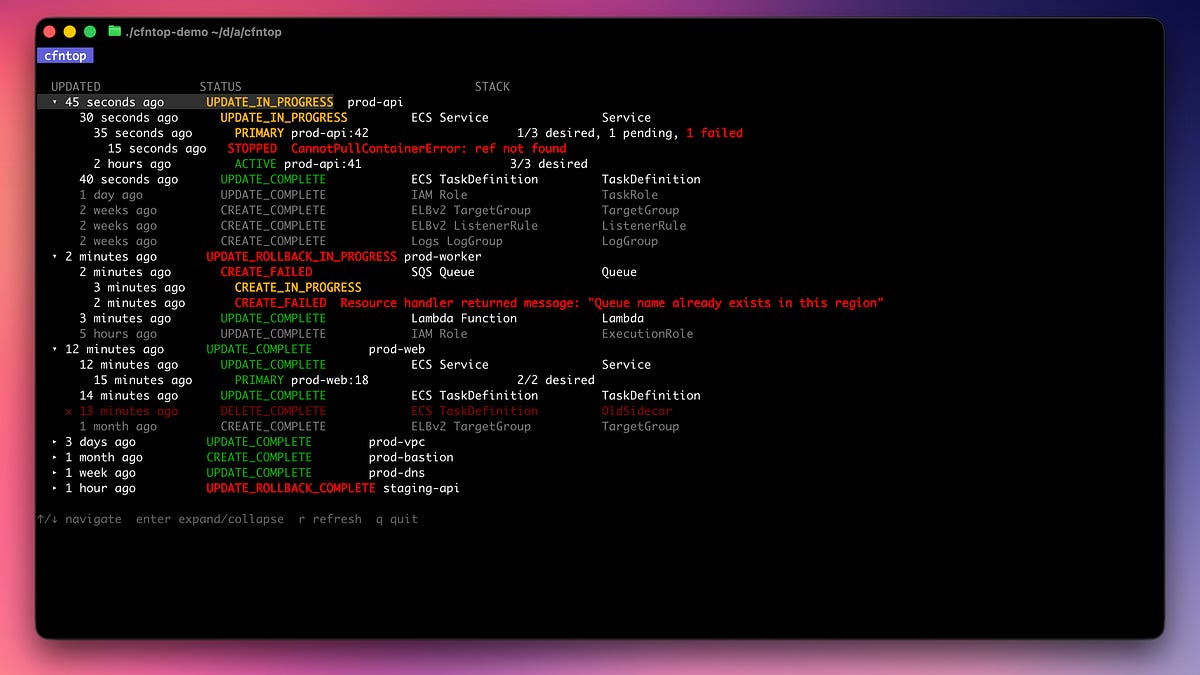Click the yellow minimize window button

(x=70, y=32)
